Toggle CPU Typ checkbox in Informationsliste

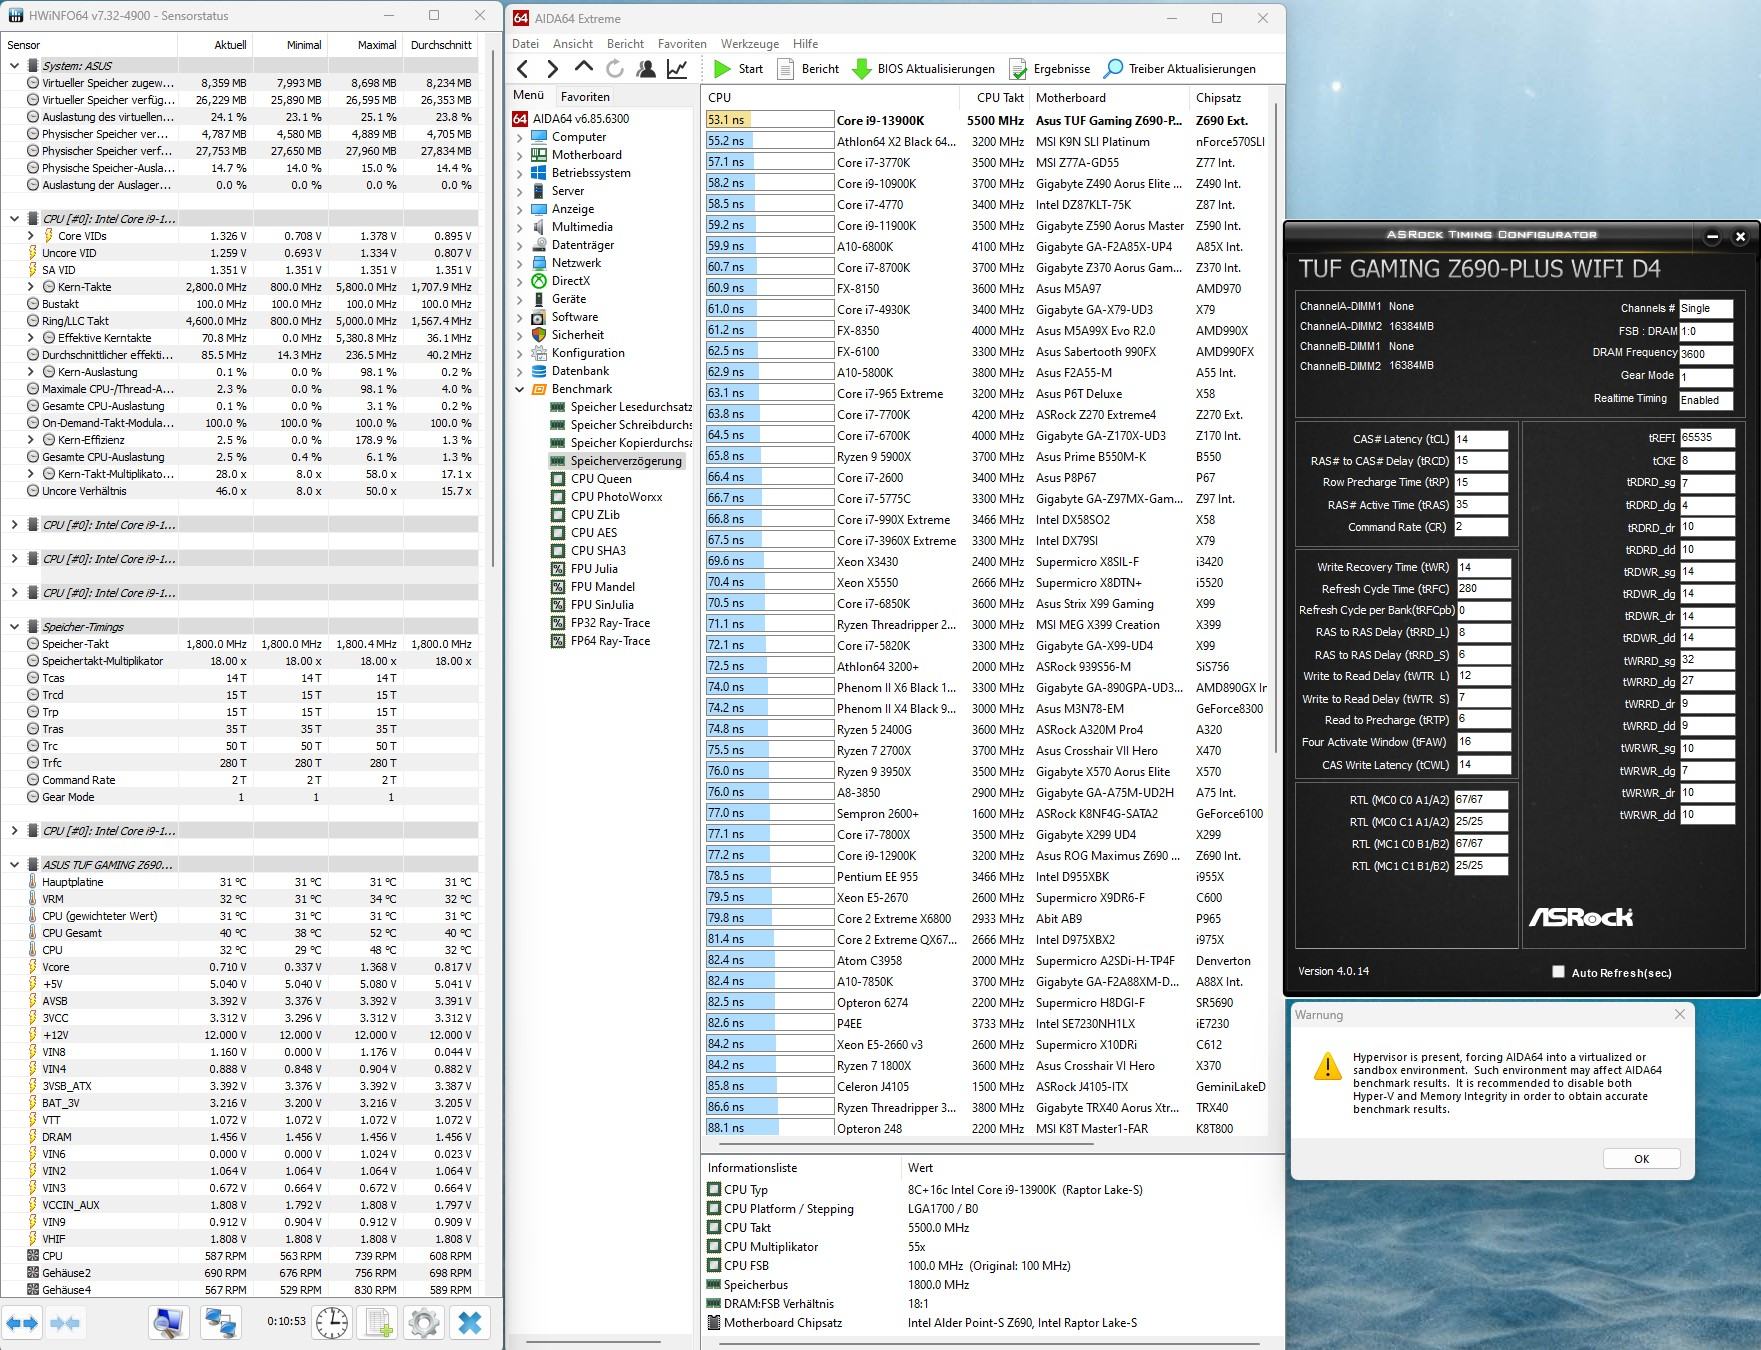coord(714,1190)
